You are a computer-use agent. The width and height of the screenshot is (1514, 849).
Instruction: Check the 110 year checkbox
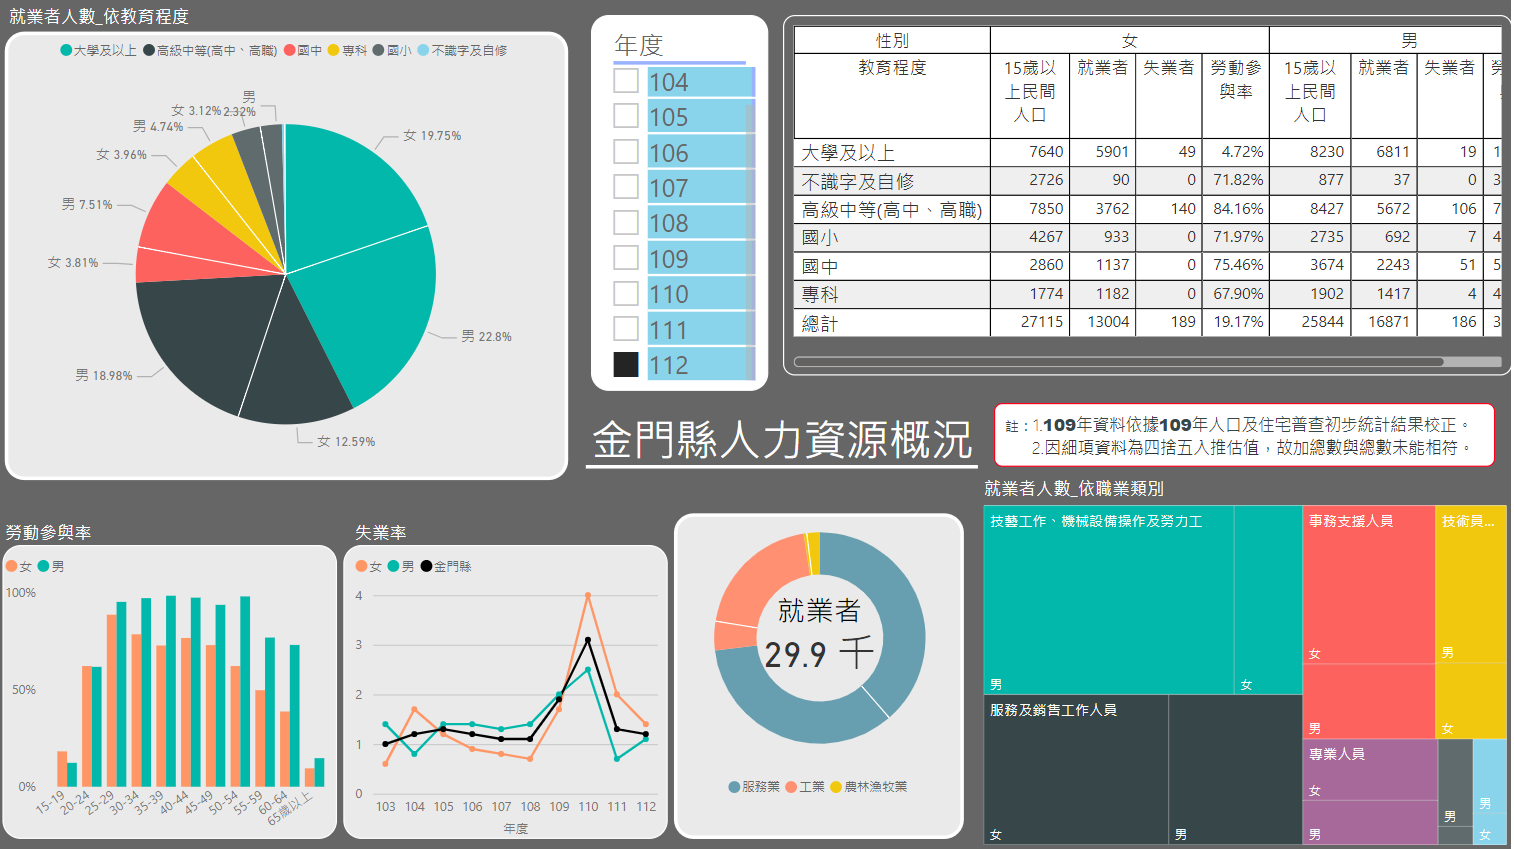[x=626, y=293]
